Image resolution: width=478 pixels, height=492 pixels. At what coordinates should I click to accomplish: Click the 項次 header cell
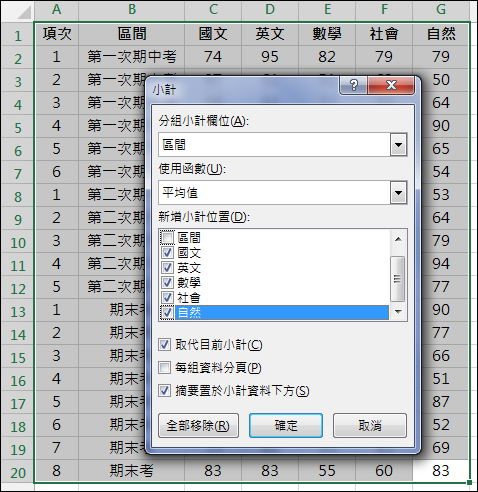click(56, 34)
